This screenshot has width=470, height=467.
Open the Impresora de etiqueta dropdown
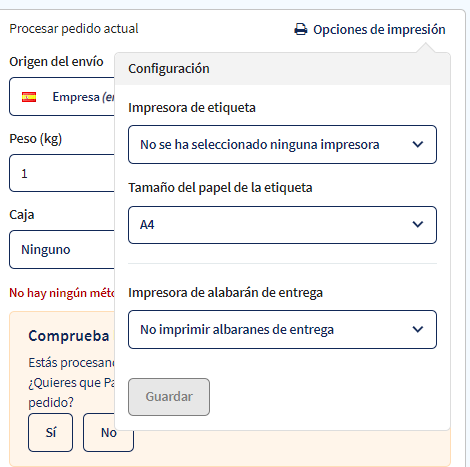coord(282,144)
